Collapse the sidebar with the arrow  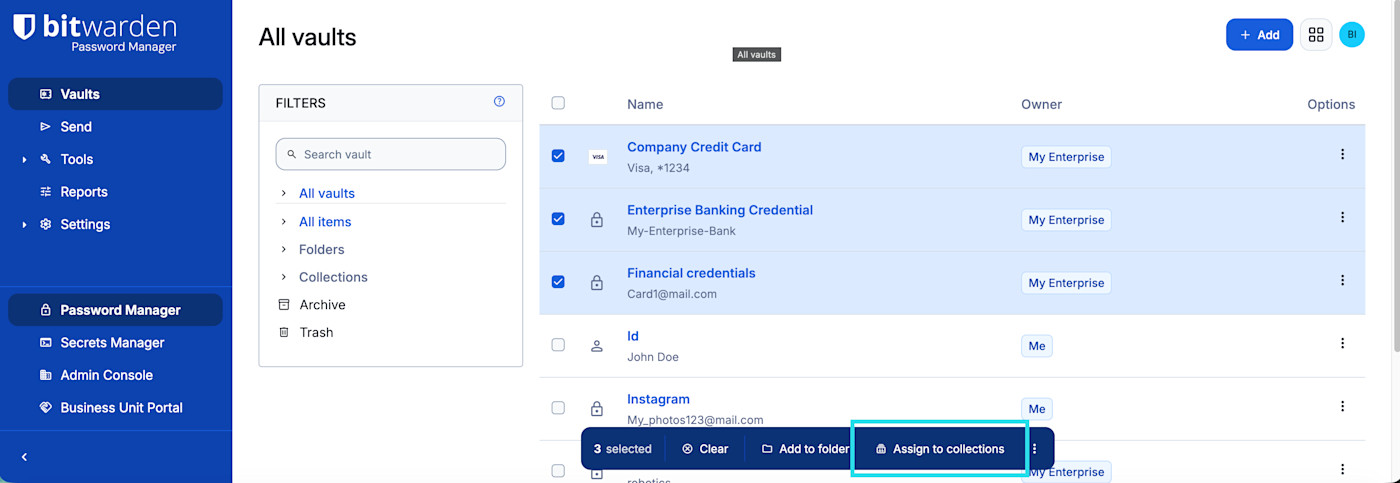coord(24,457)
